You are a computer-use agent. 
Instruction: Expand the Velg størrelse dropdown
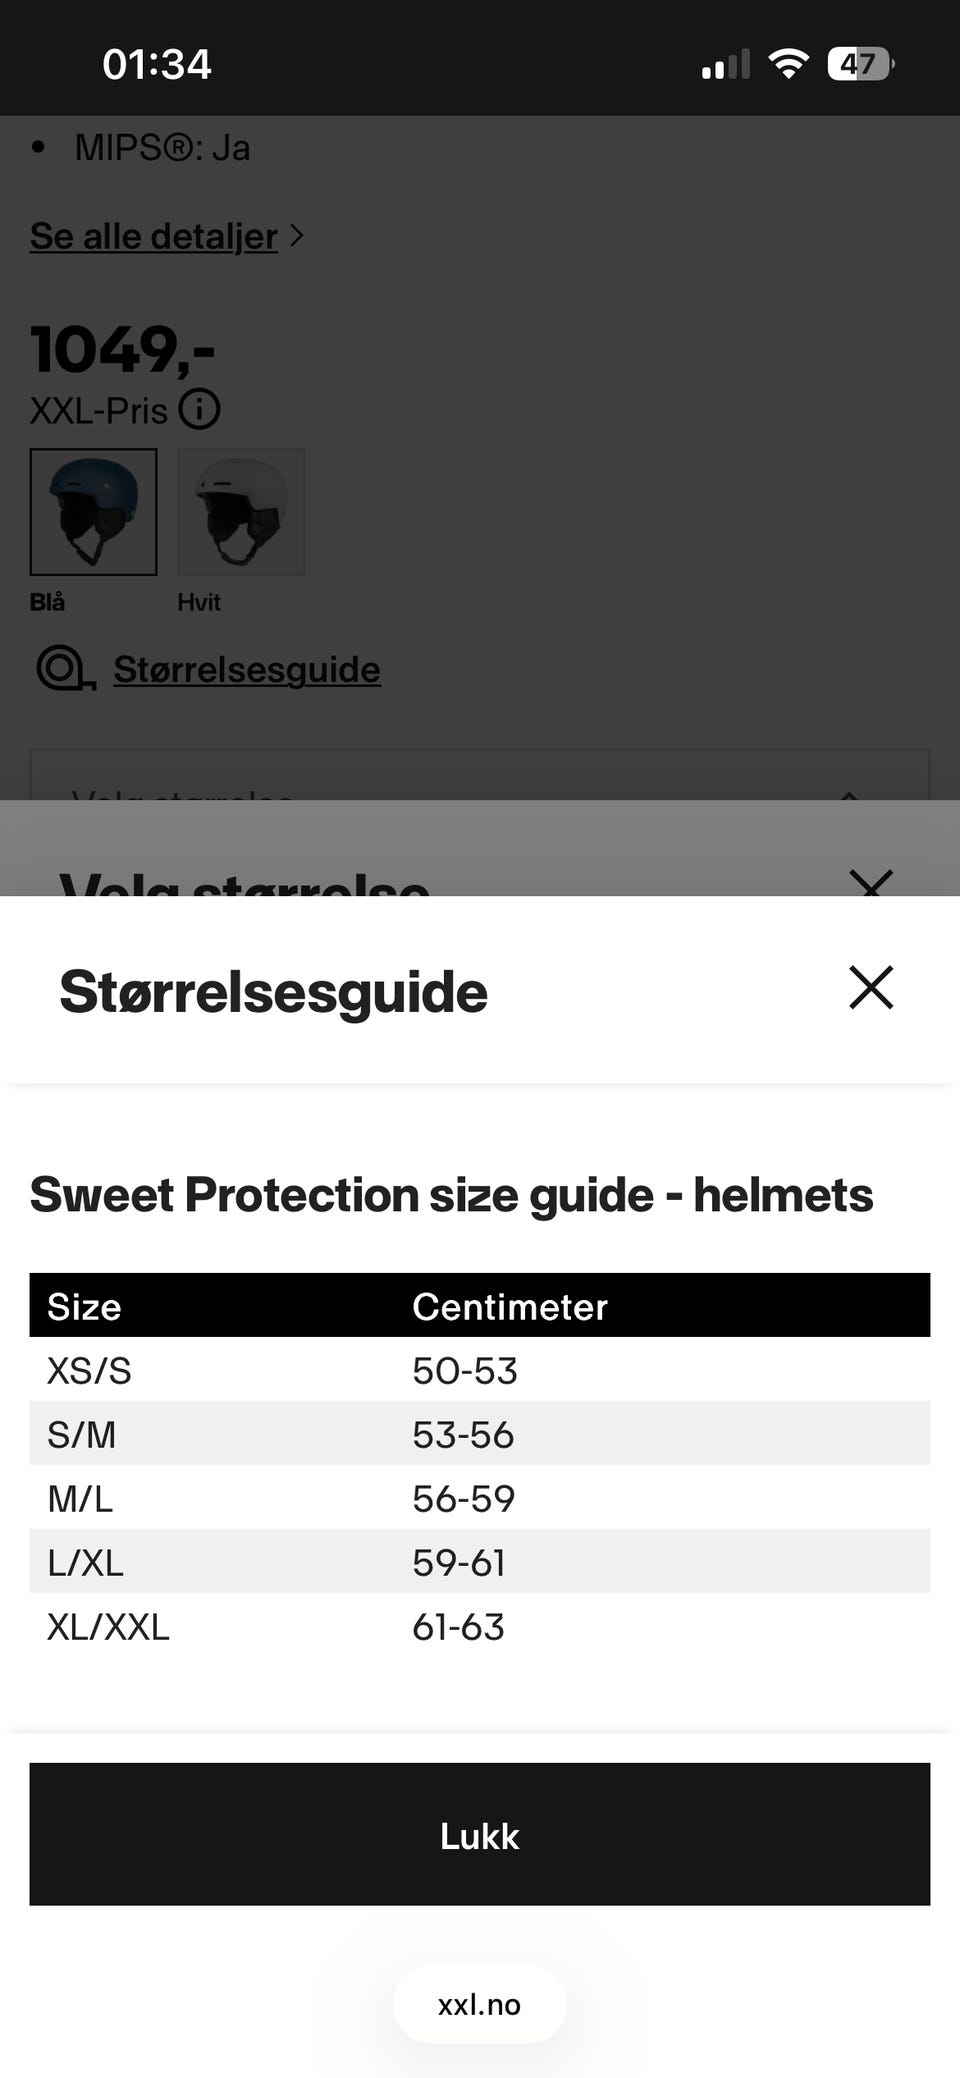(x=480, y=775)
